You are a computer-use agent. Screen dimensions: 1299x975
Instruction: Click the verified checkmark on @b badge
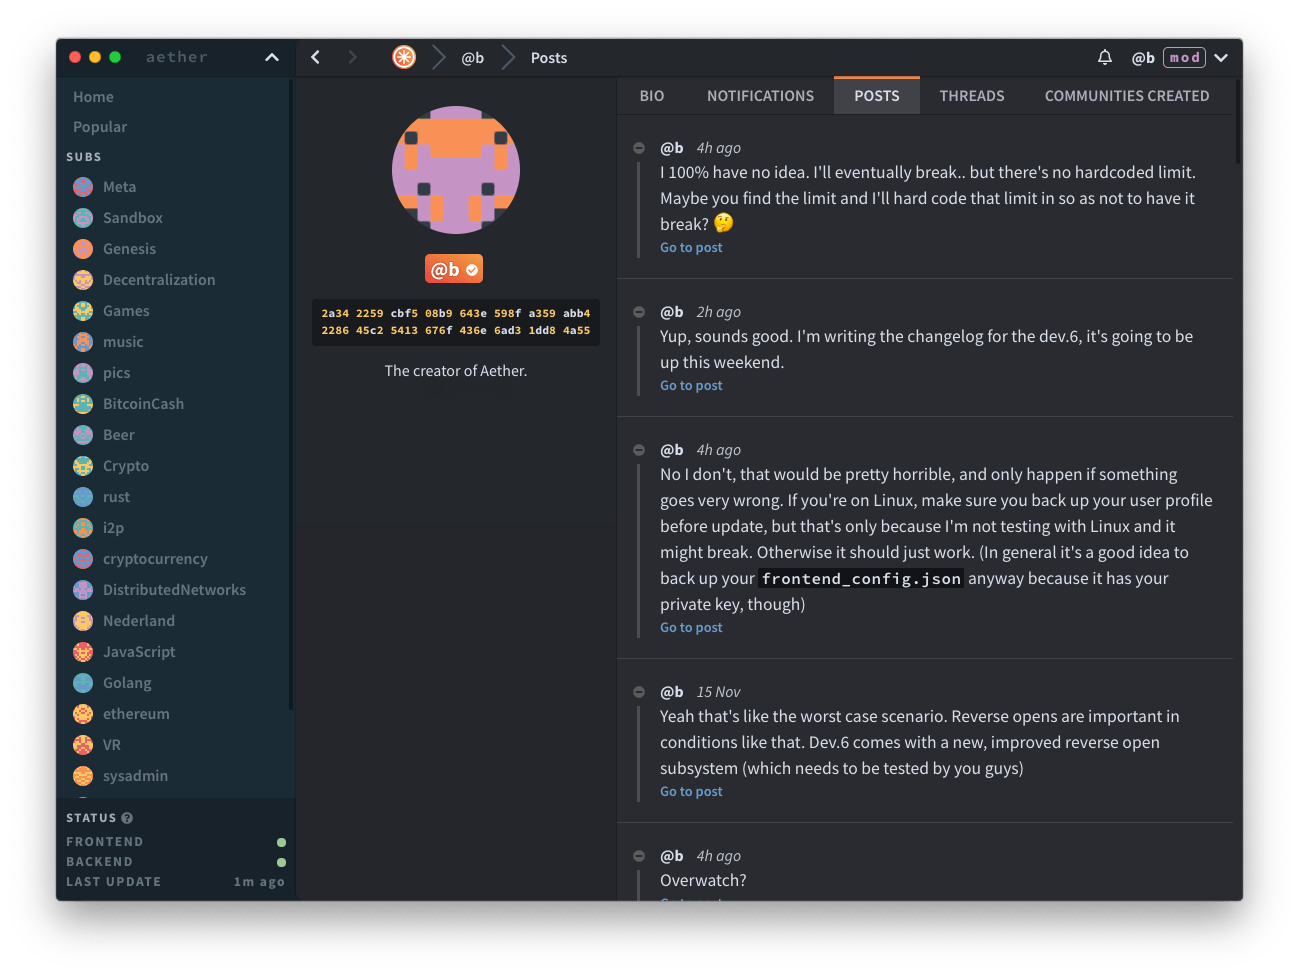(472, 270)
